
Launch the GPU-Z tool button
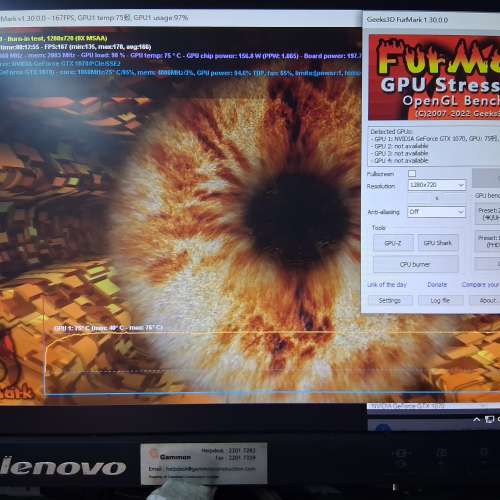393,243
